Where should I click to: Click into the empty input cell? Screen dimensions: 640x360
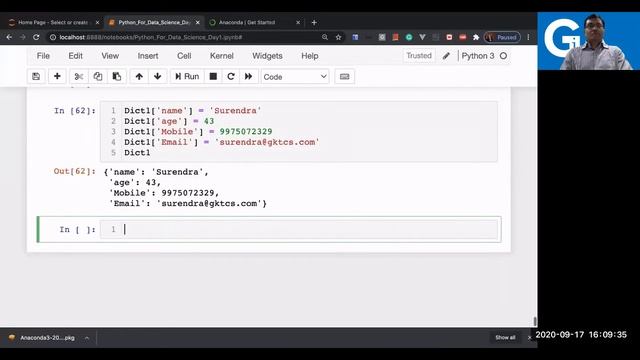tap(299, 229)
